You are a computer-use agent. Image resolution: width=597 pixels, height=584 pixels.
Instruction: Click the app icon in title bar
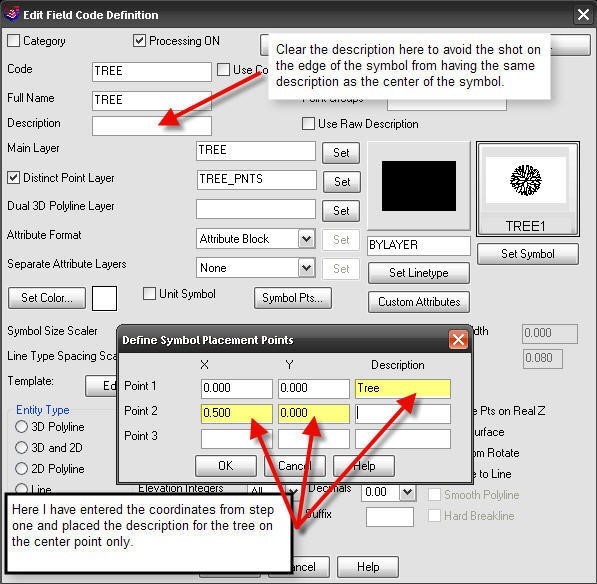(11, 14)
